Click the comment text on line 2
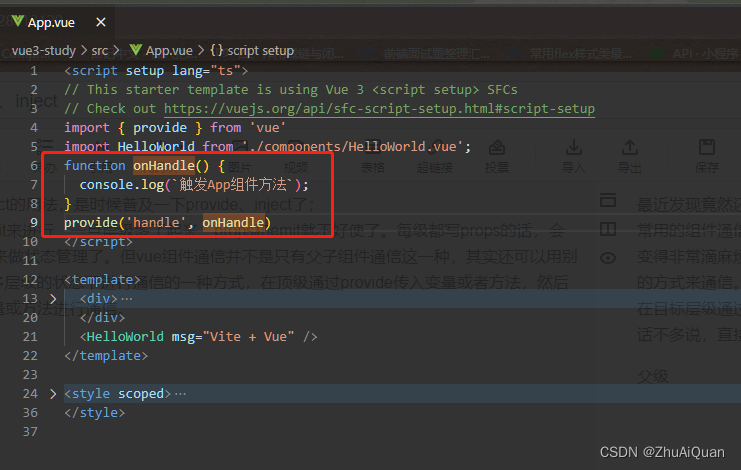 (x=291, y=90)
